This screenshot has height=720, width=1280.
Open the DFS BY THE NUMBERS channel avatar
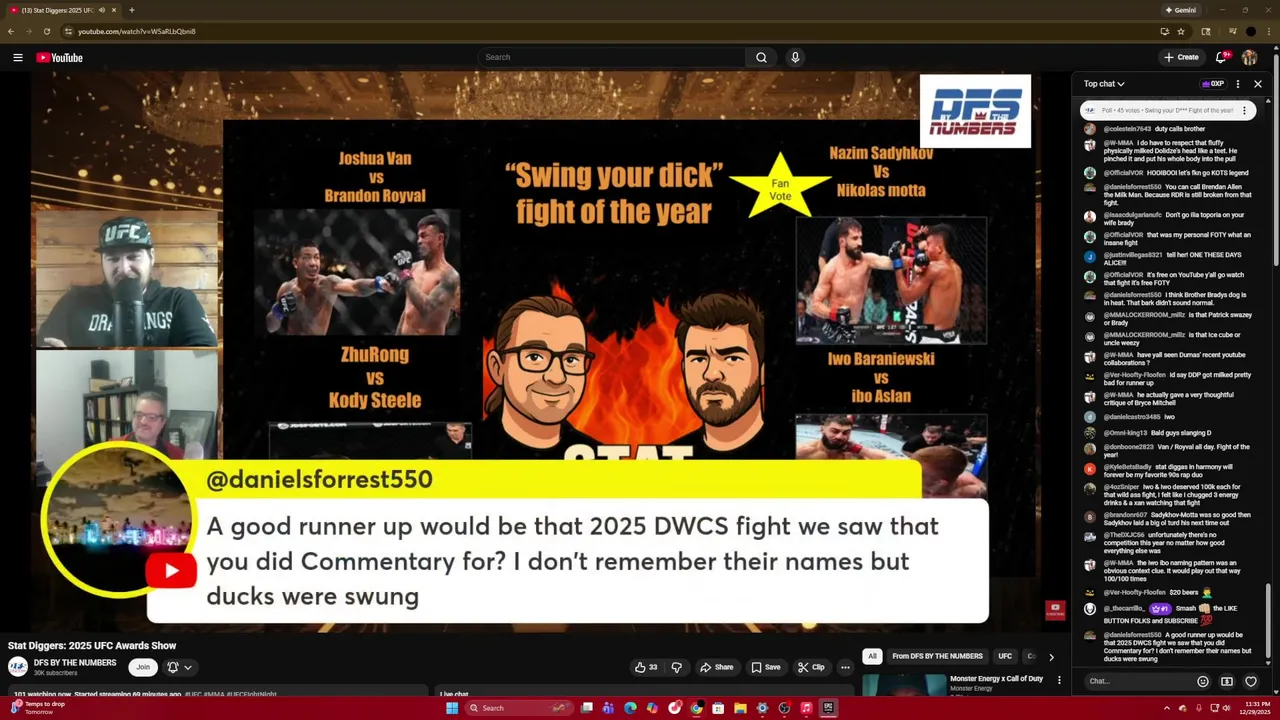pos(17,667)
